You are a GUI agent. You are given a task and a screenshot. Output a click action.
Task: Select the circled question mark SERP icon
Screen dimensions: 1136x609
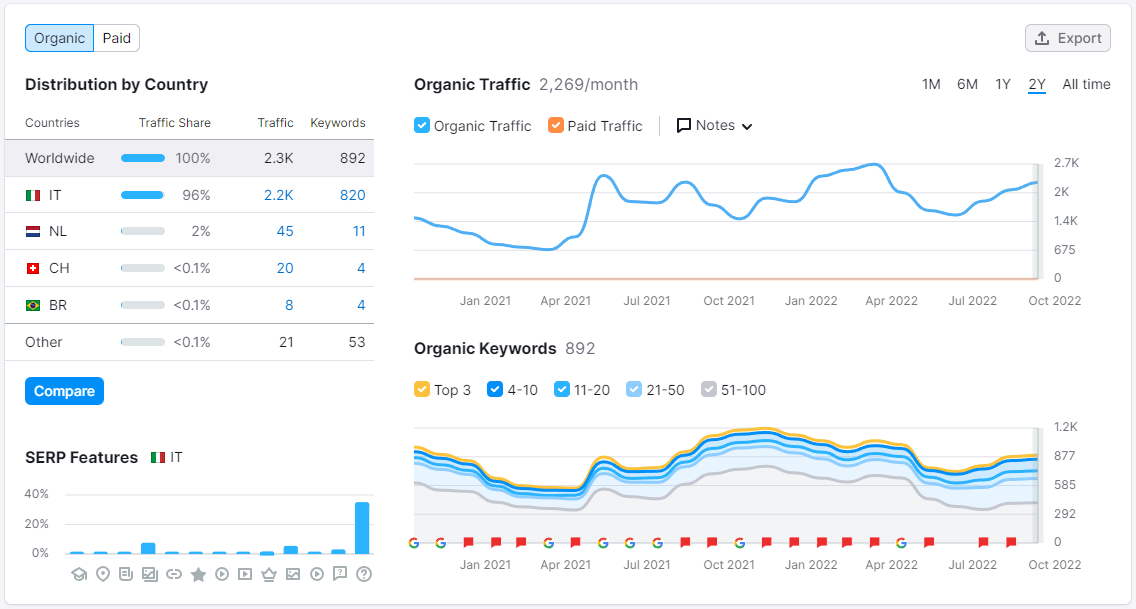tap(364, 574)
